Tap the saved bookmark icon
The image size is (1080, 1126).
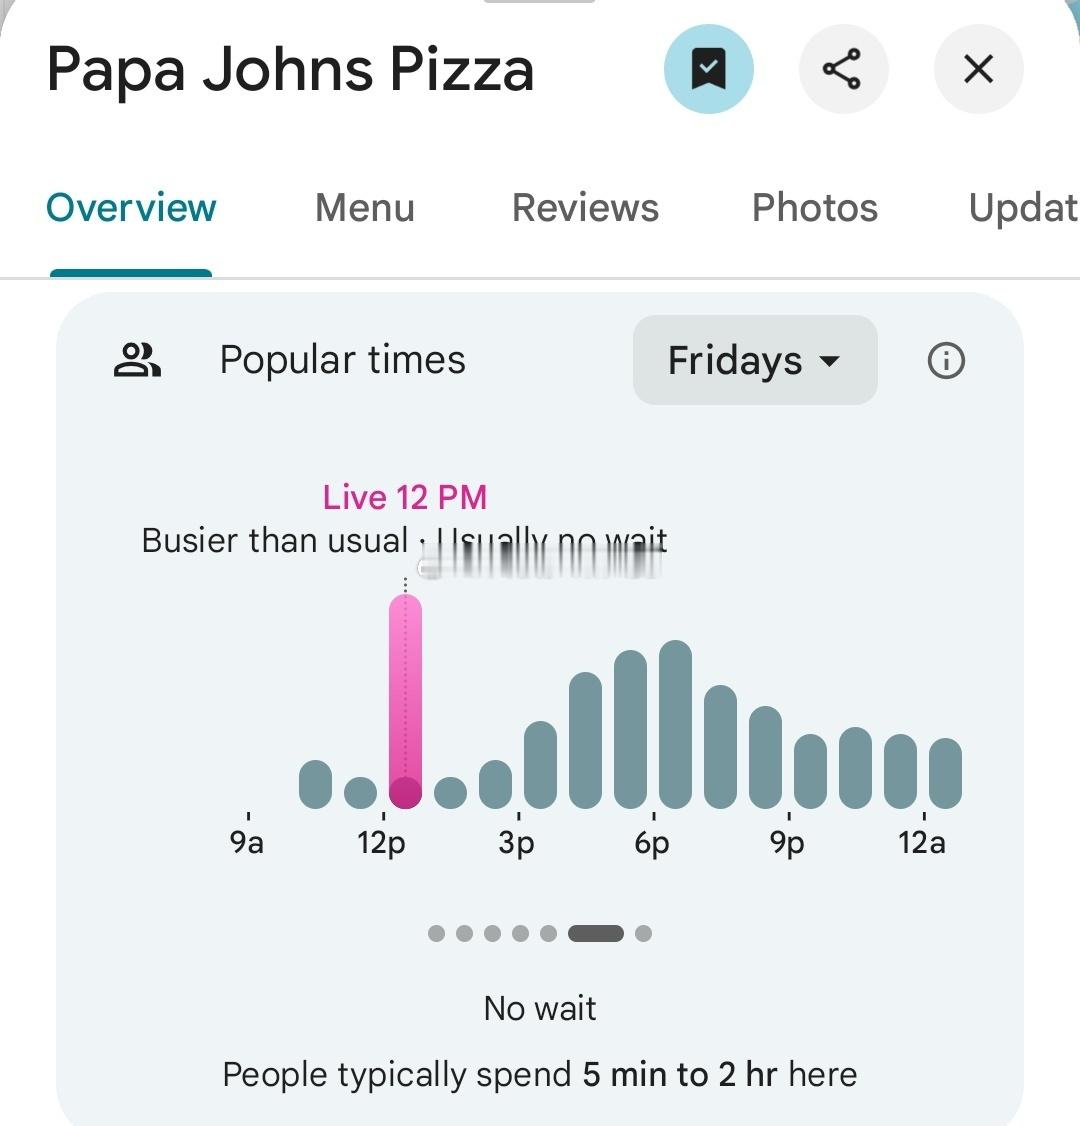pyautogui.click(x=708, y=69)
